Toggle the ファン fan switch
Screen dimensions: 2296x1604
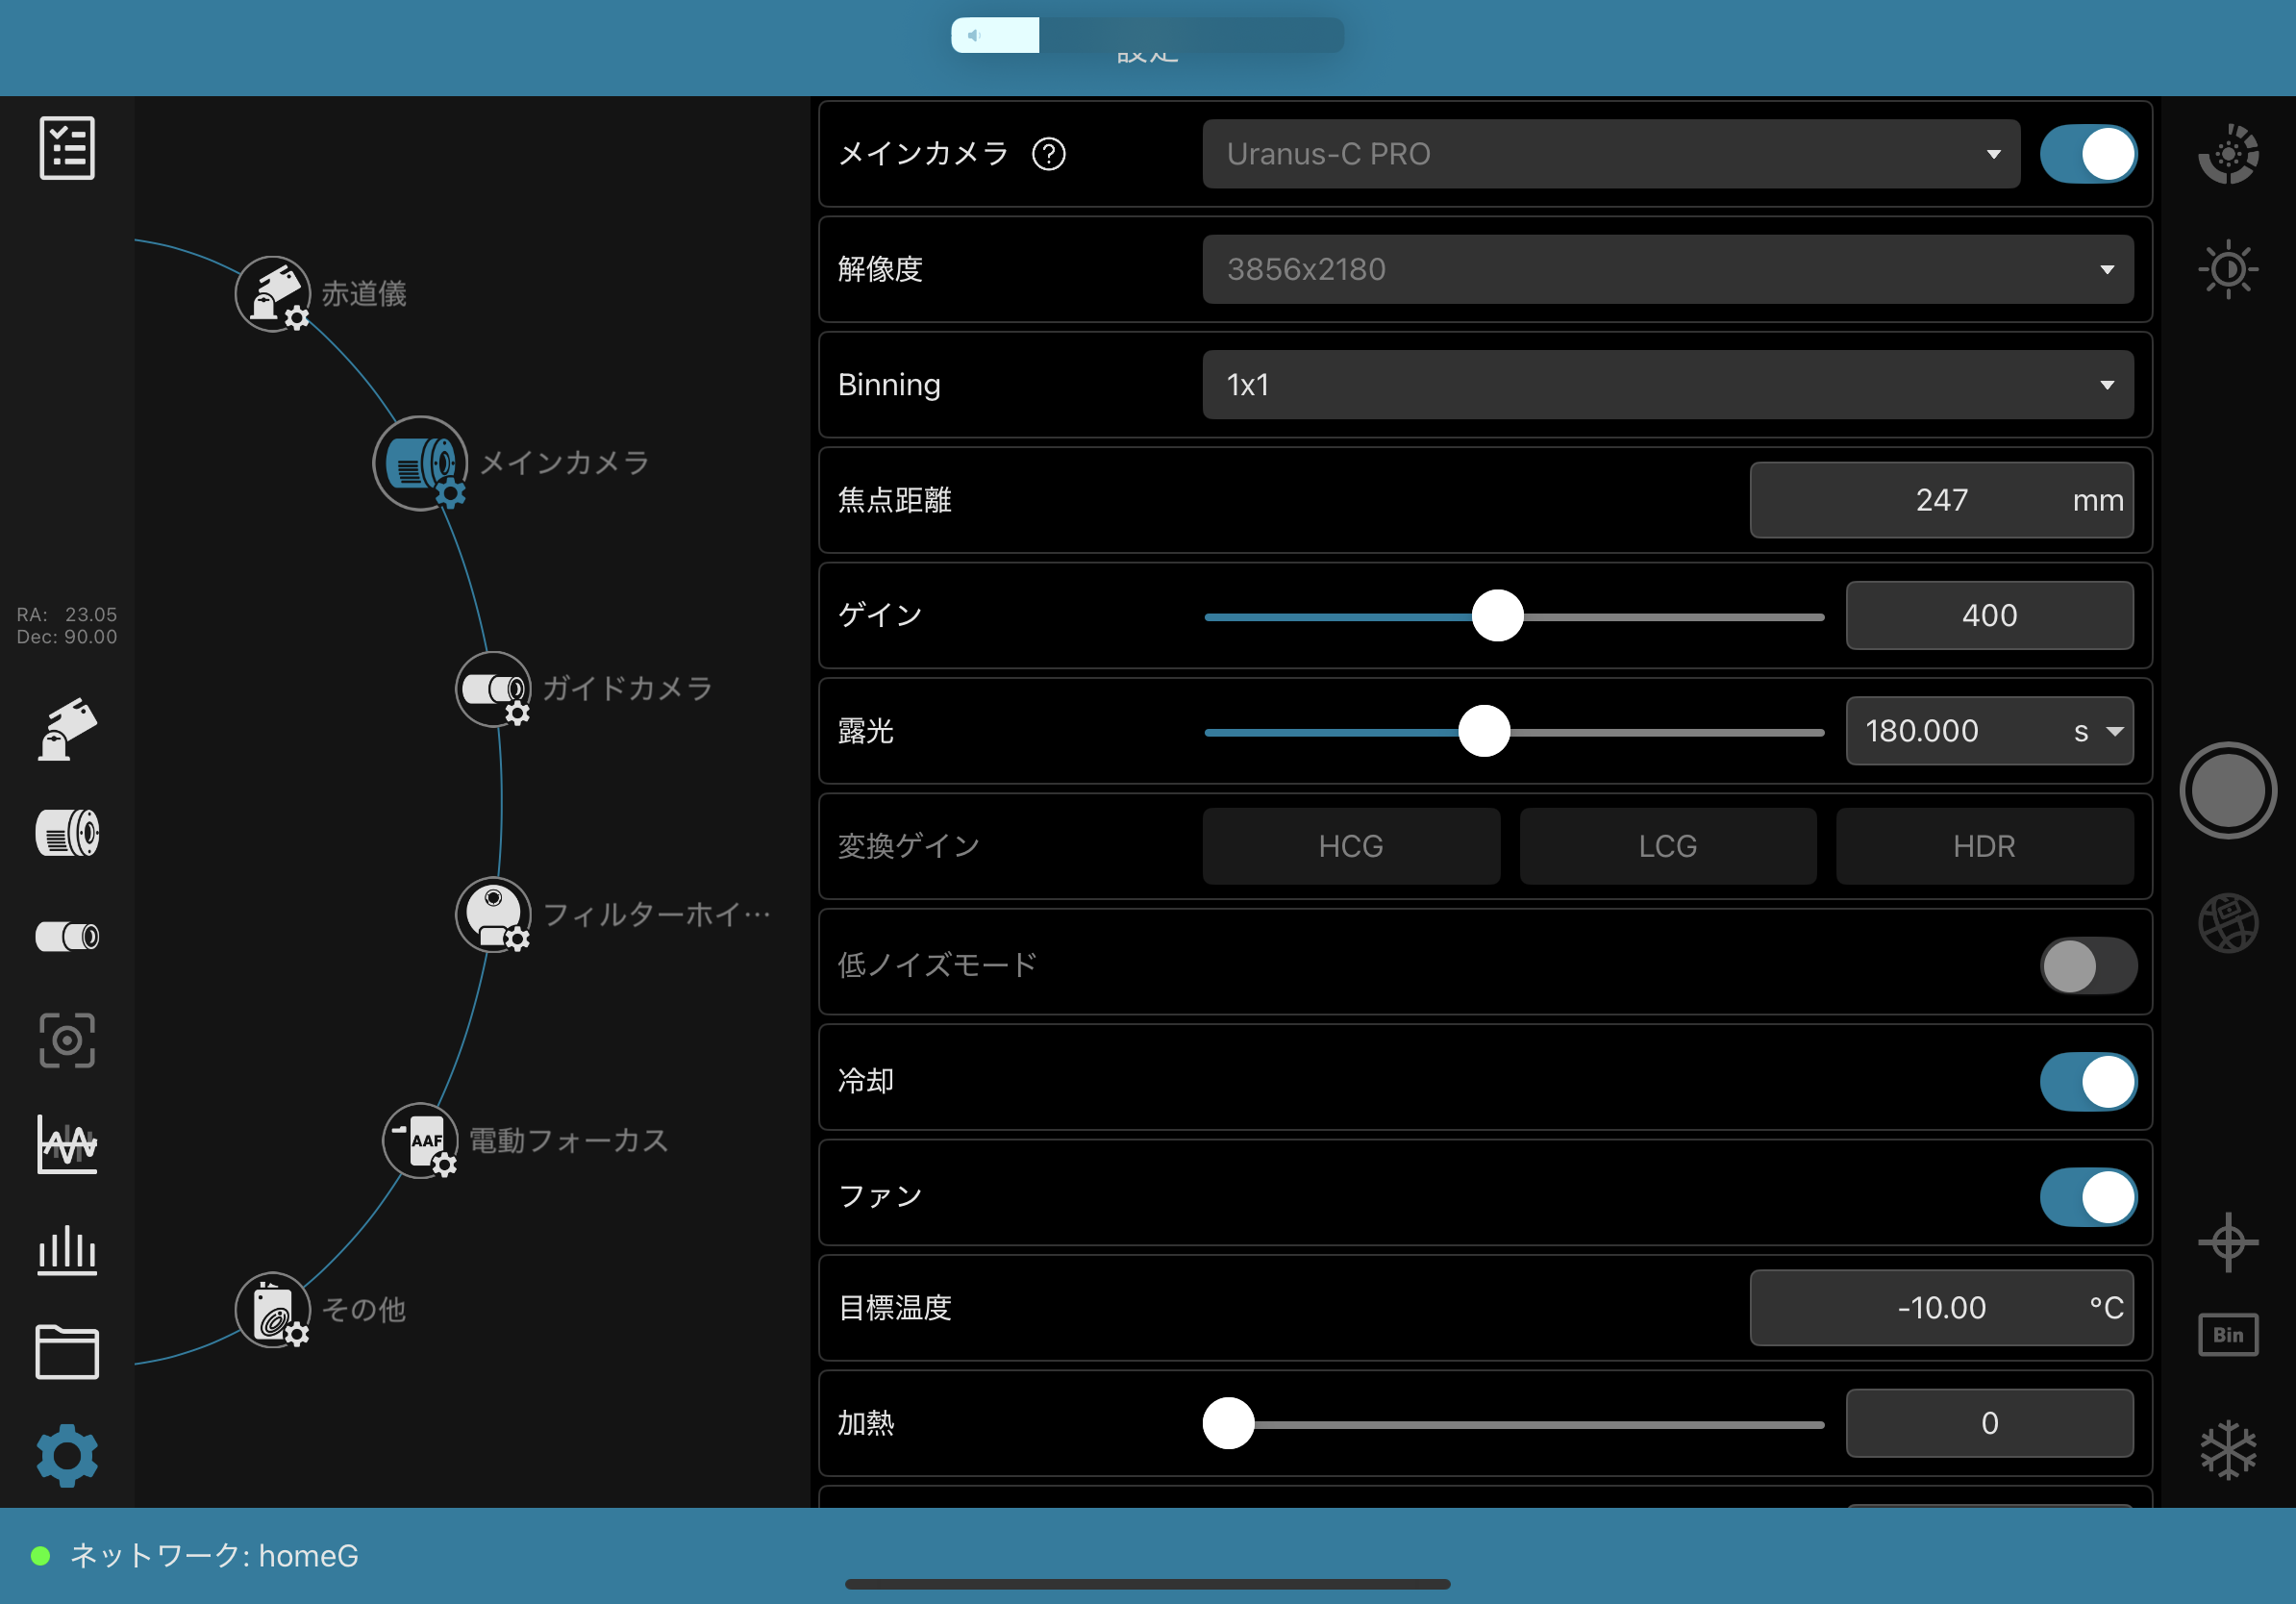coord(2088,1197)
